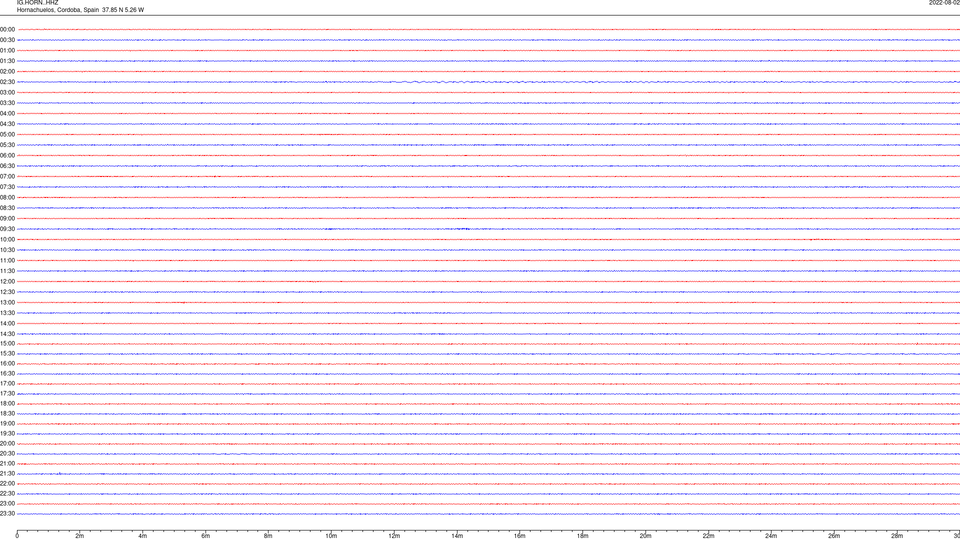Select the 14:30 row label
This screenshot has height=540, width=960.
pos(7,334)
